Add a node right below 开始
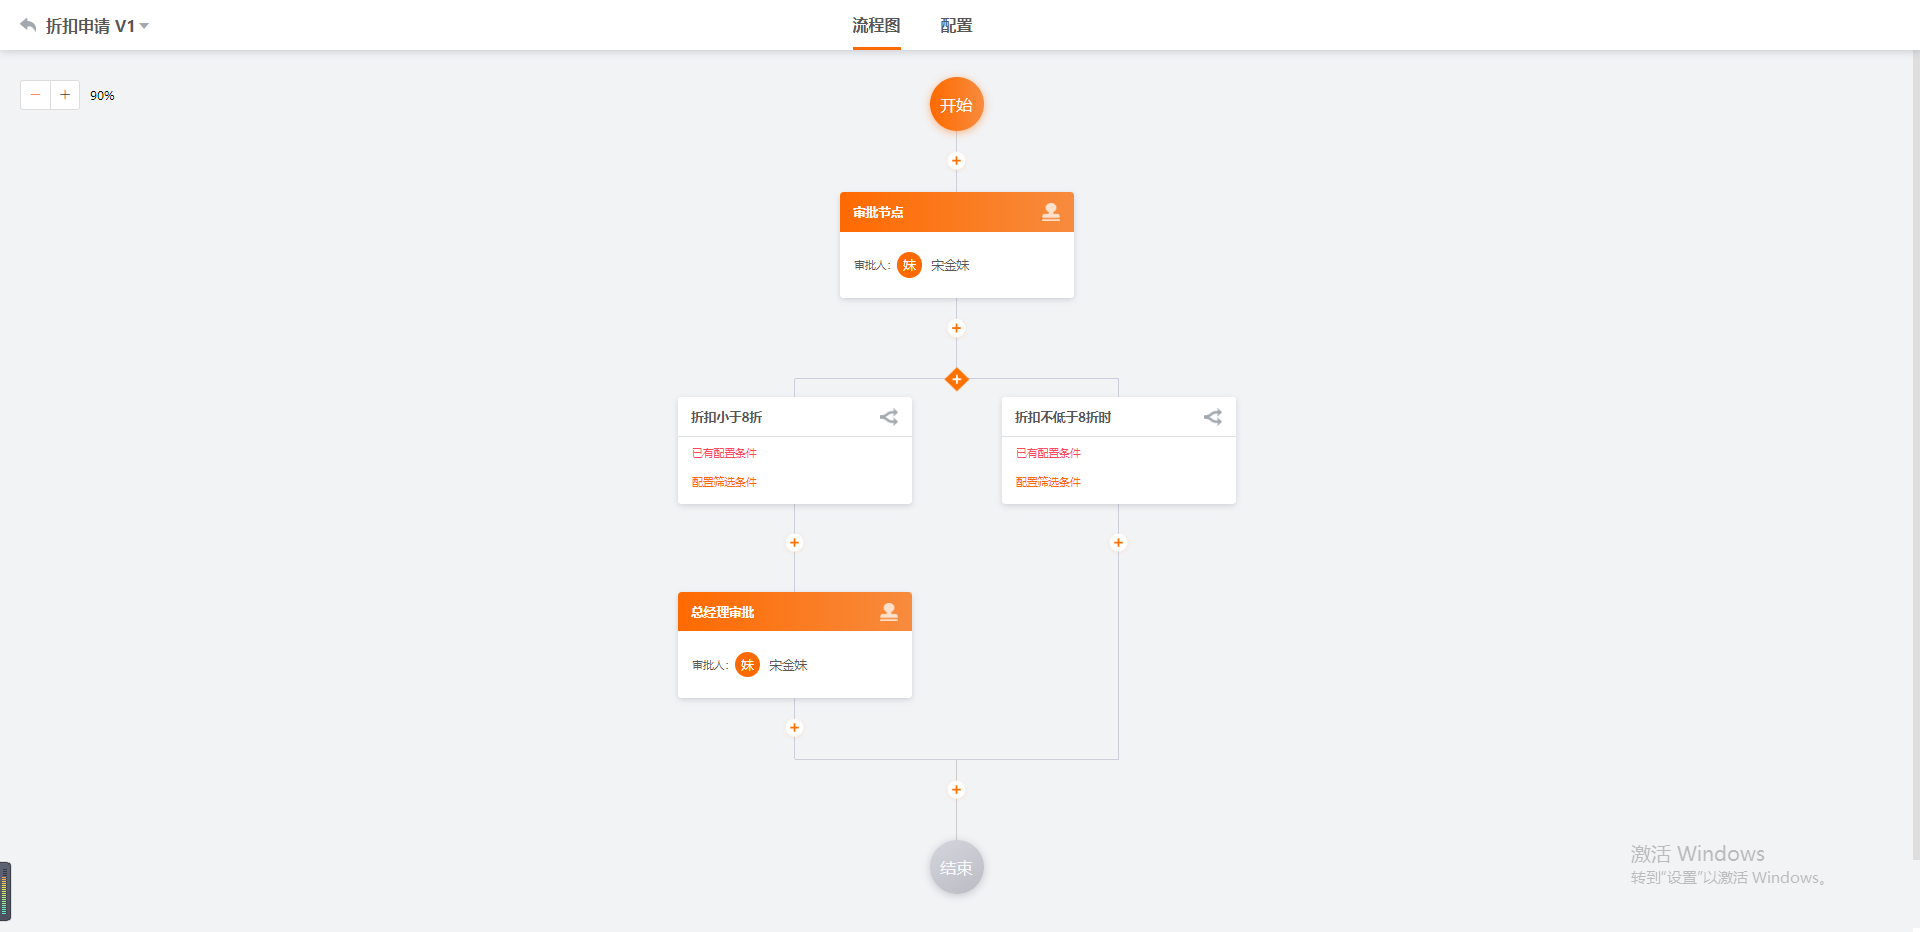 956,161
